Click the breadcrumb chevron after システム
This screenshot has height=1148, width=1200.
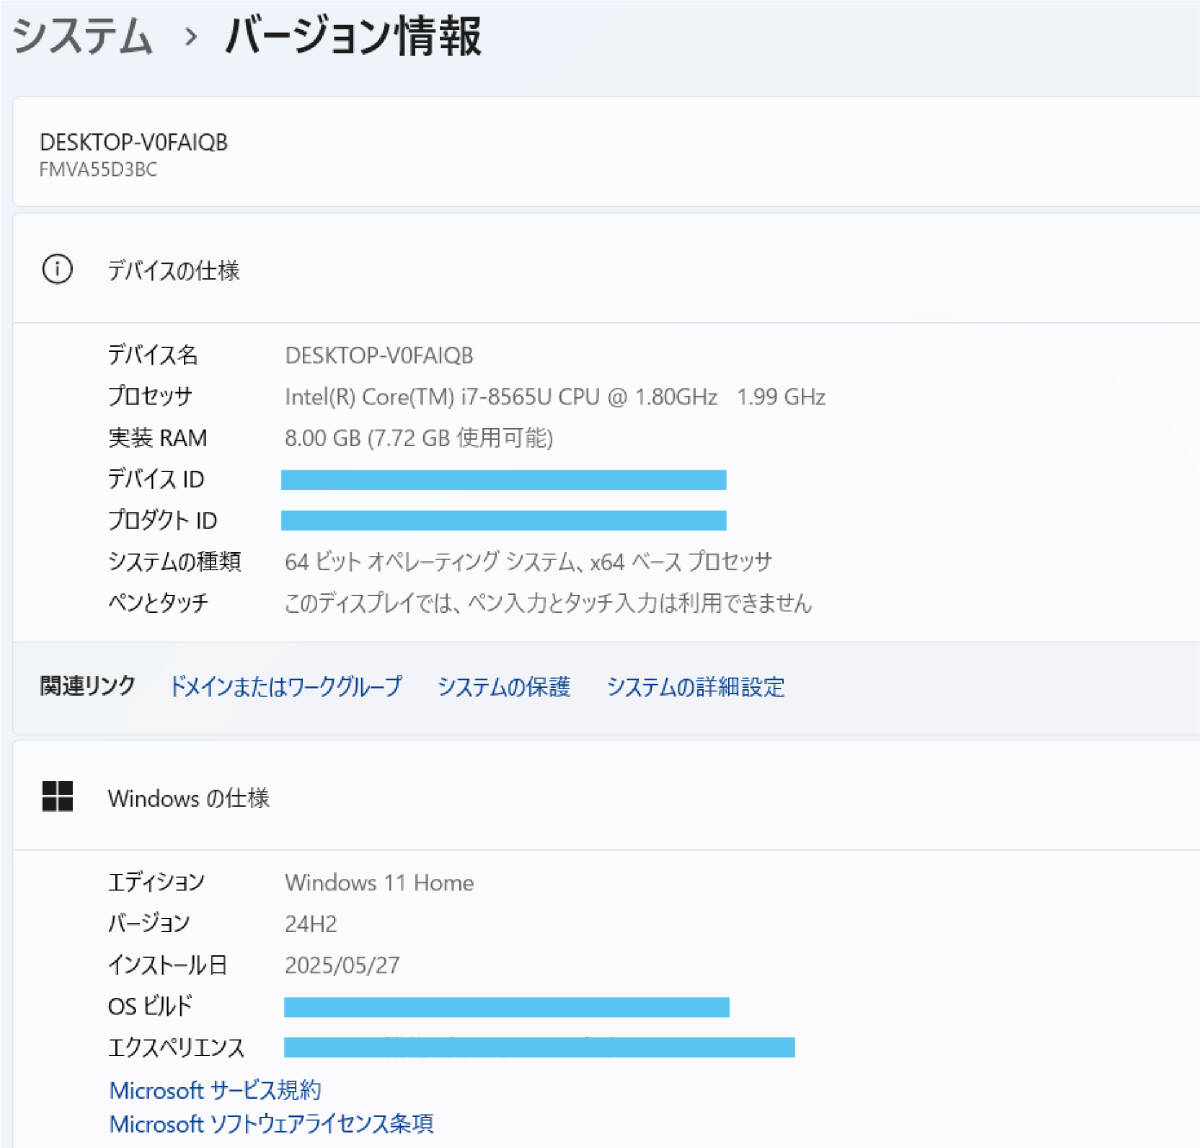coord(190,38)
